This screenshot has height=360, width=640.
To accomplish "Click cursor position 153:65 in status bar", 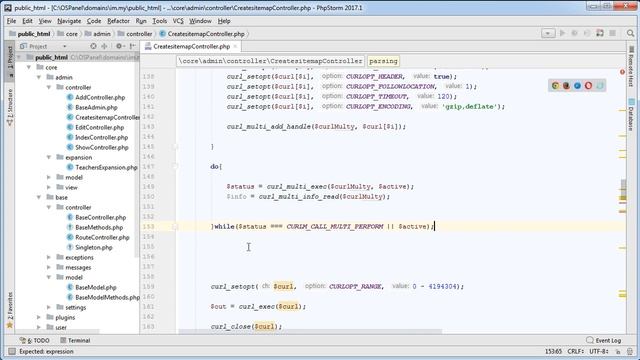I will (553, 351).
